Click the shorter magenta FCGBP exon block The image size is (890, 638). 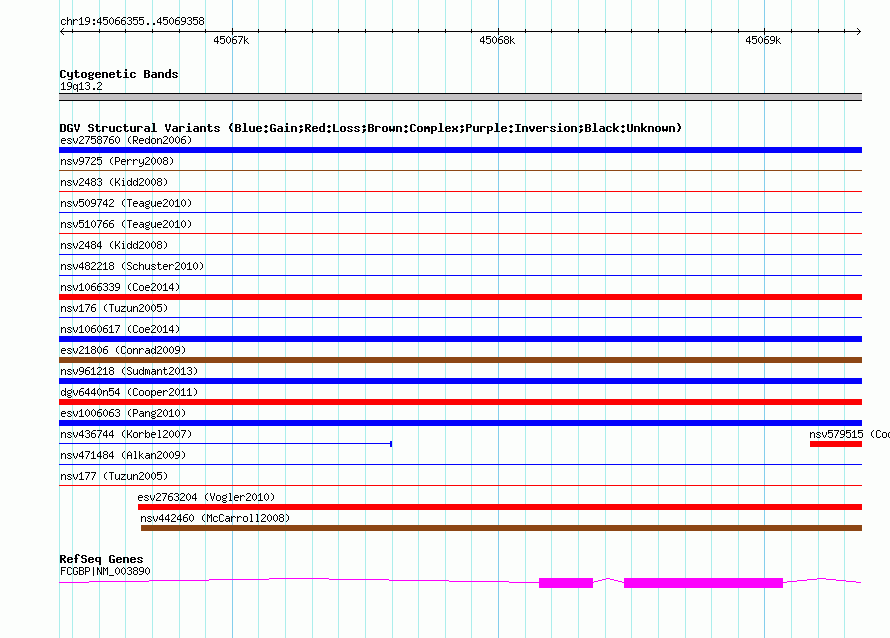[566, 583]
